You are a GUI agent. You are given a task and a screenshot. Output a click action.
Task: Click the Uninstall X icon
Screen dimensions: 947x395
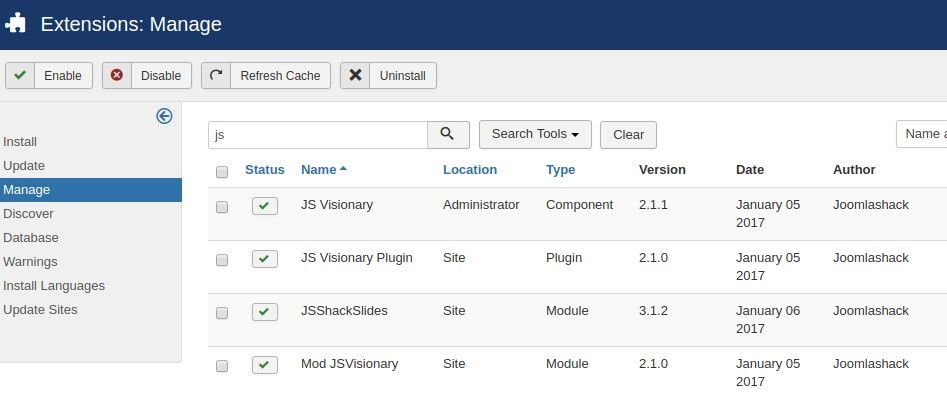tap(355, 75)
